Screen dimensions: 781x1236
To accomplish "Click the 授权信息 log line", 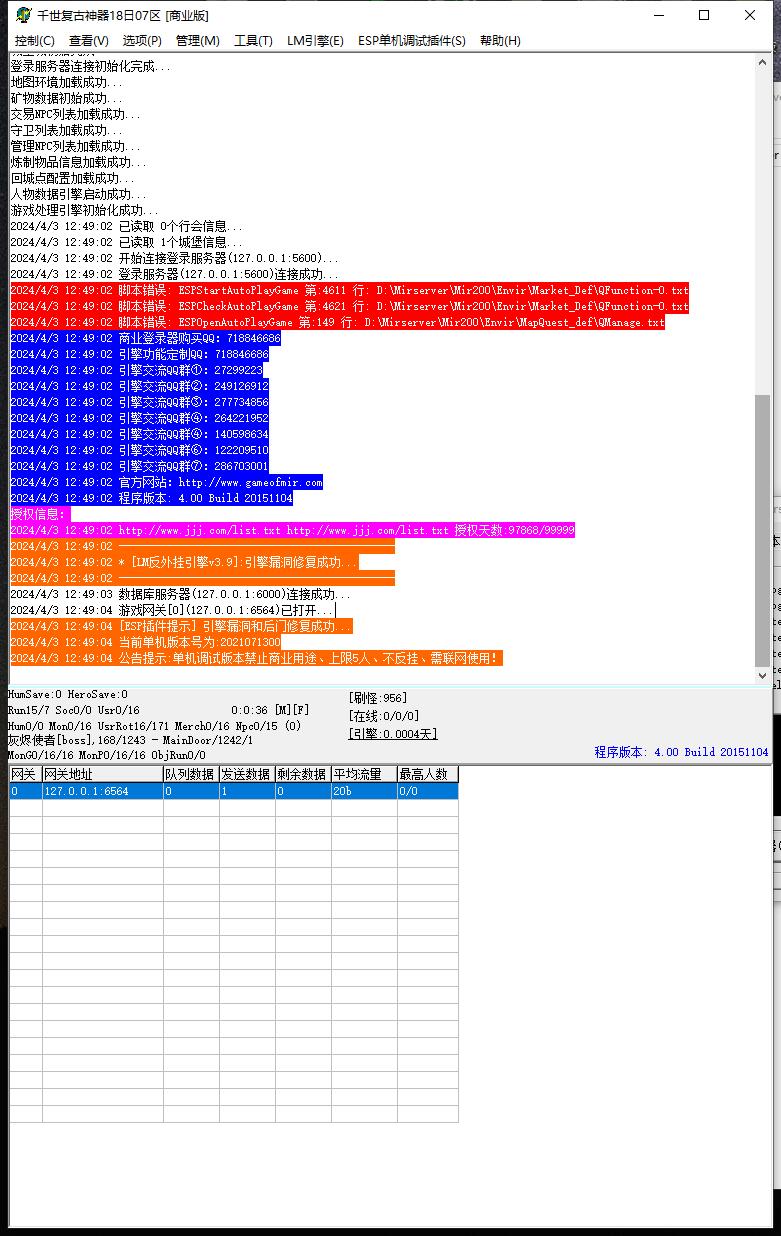I will click(x=40, y=514).
